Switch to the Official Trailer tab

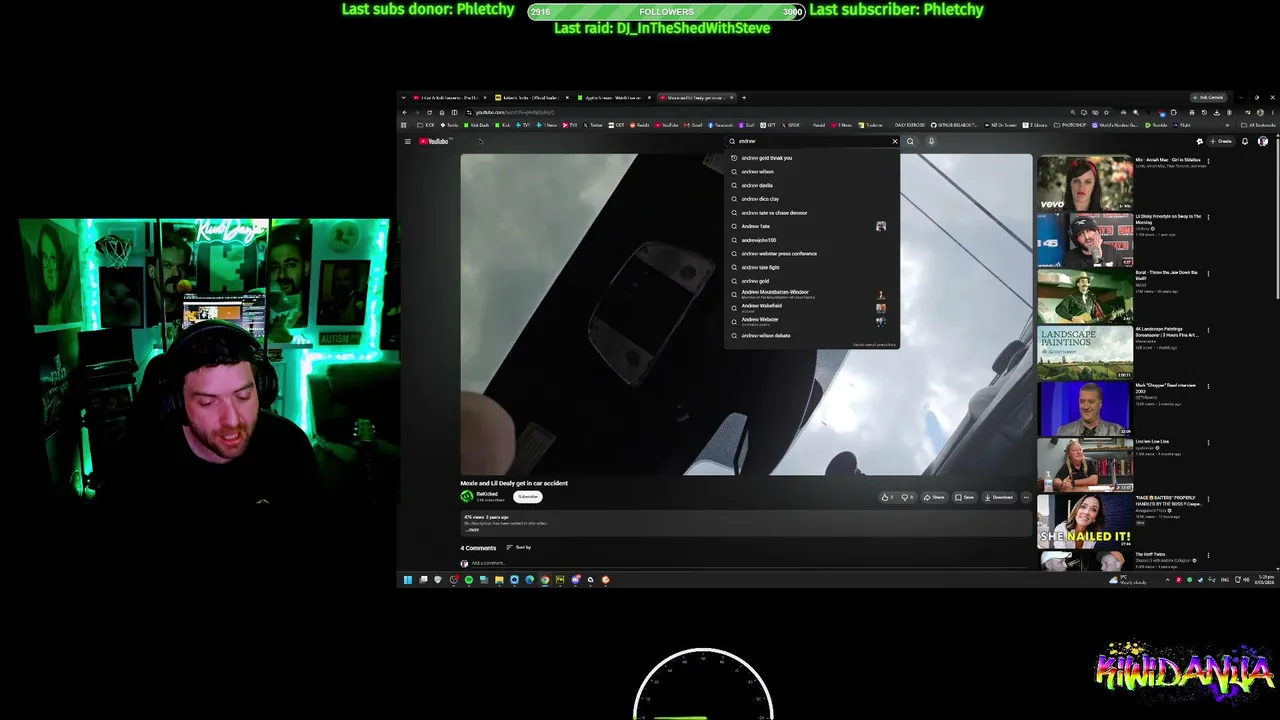tap(531, 98)
